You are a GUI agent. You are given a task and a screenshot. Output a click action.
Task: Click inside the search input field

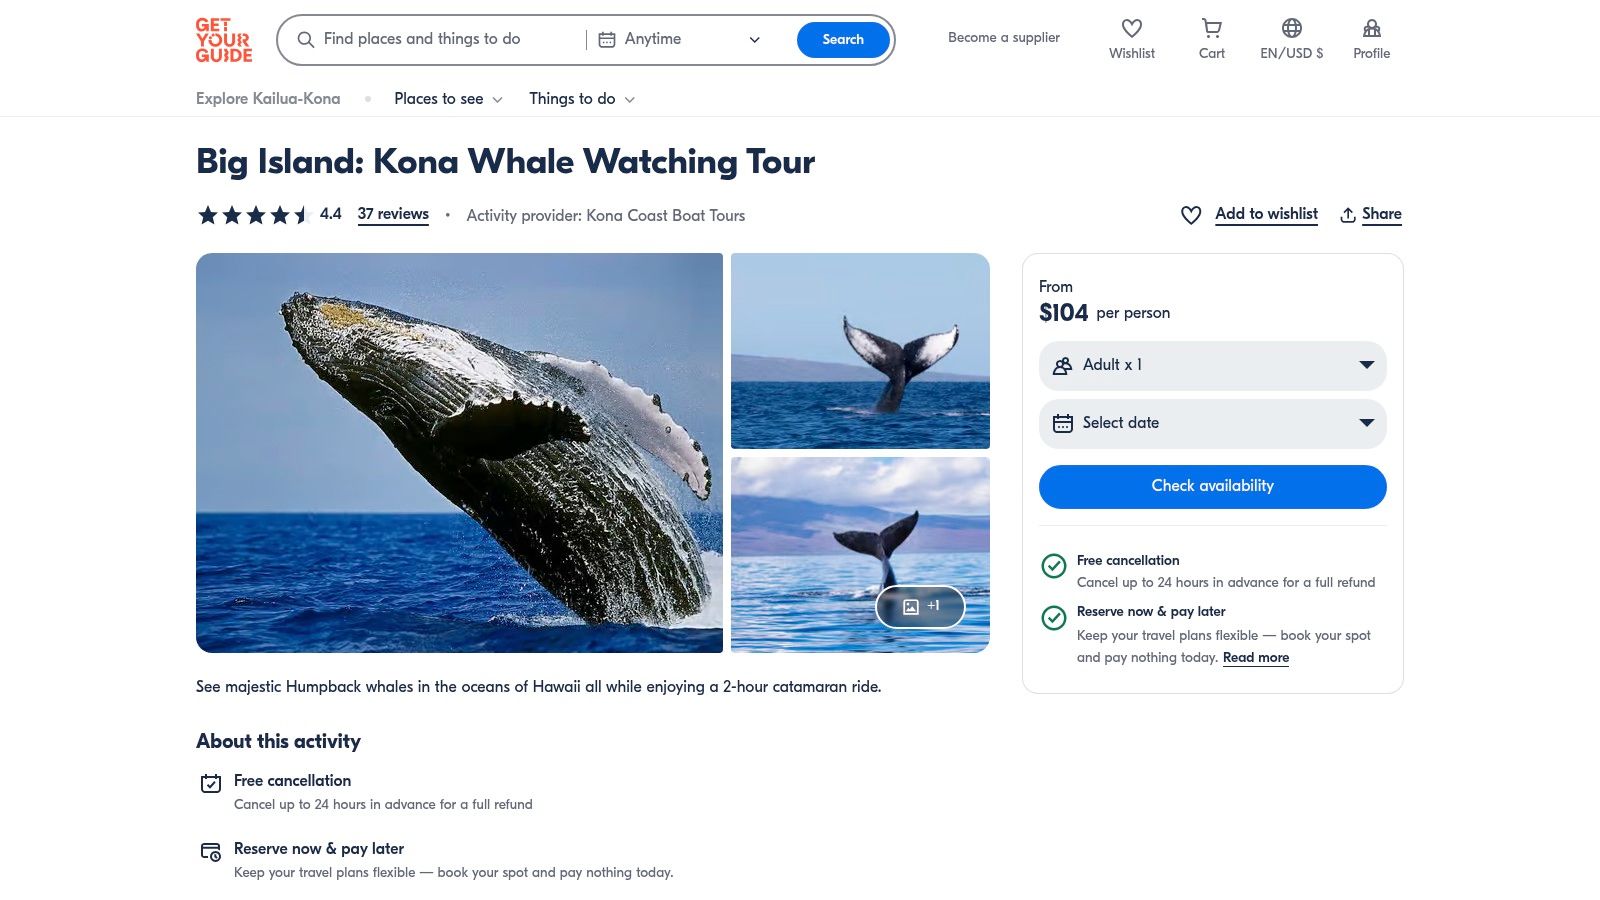click(430, 39)
